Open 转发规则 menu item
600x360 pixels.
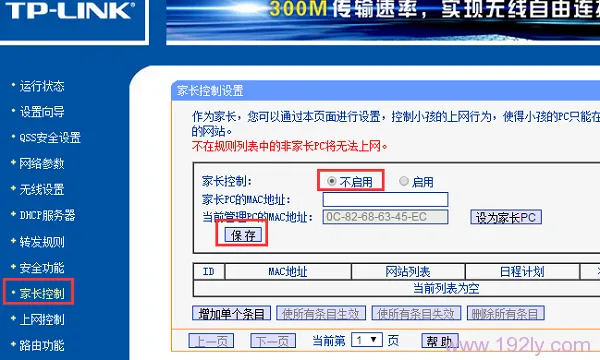click(x=42, y=242)
